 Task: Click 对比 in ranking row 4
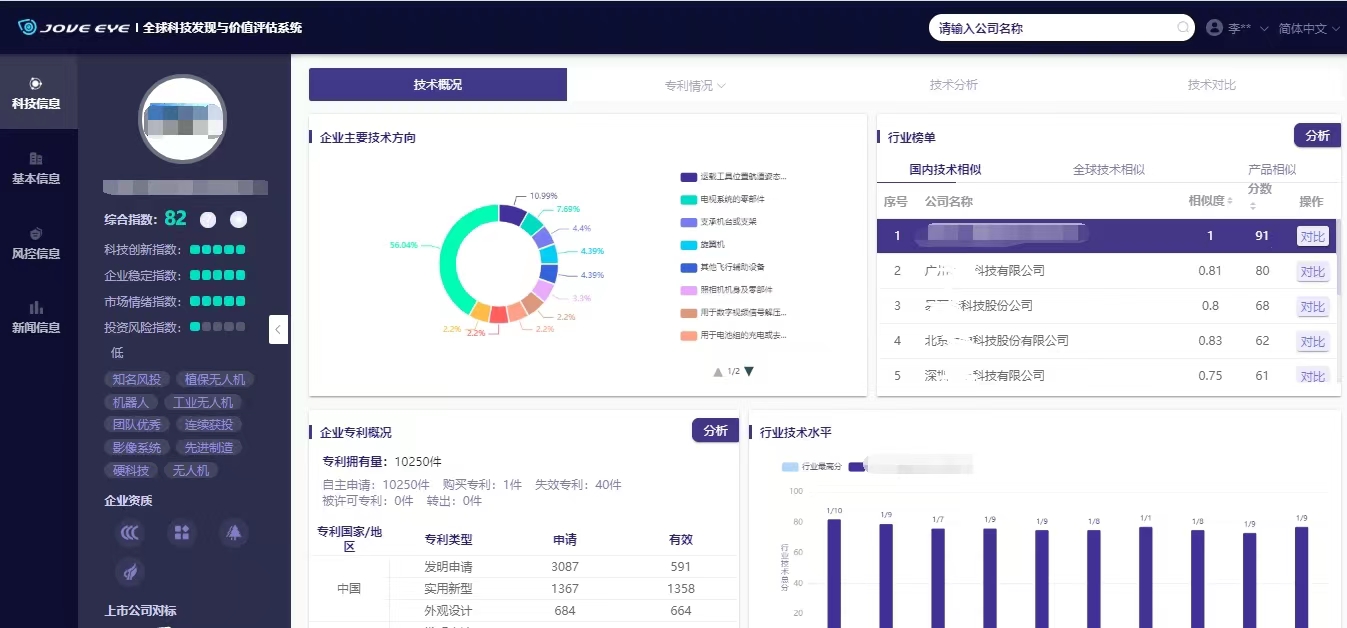click(1312, 341)
